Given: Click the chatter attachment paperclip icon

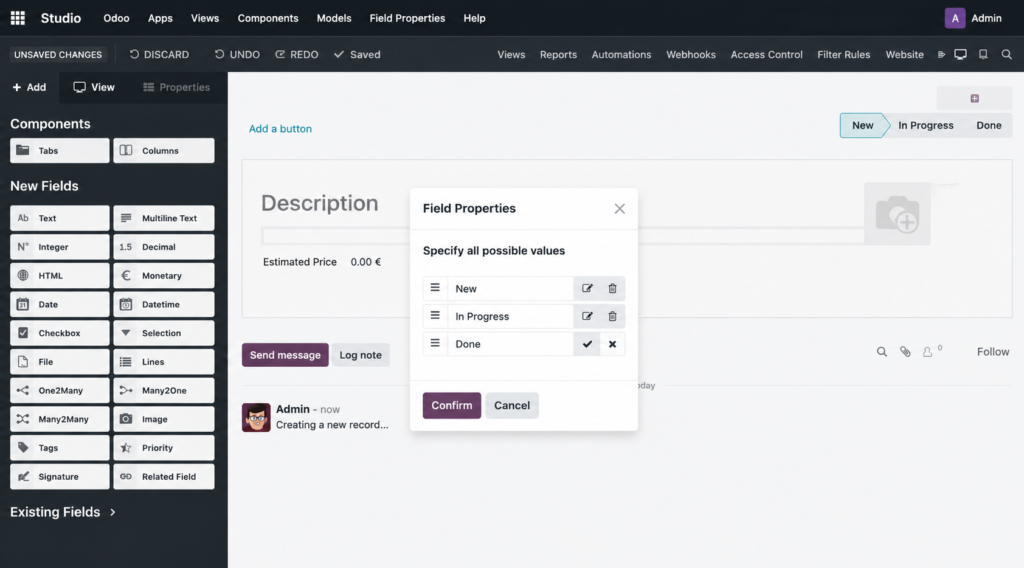Looking at the screenshot, I should 905,352.
